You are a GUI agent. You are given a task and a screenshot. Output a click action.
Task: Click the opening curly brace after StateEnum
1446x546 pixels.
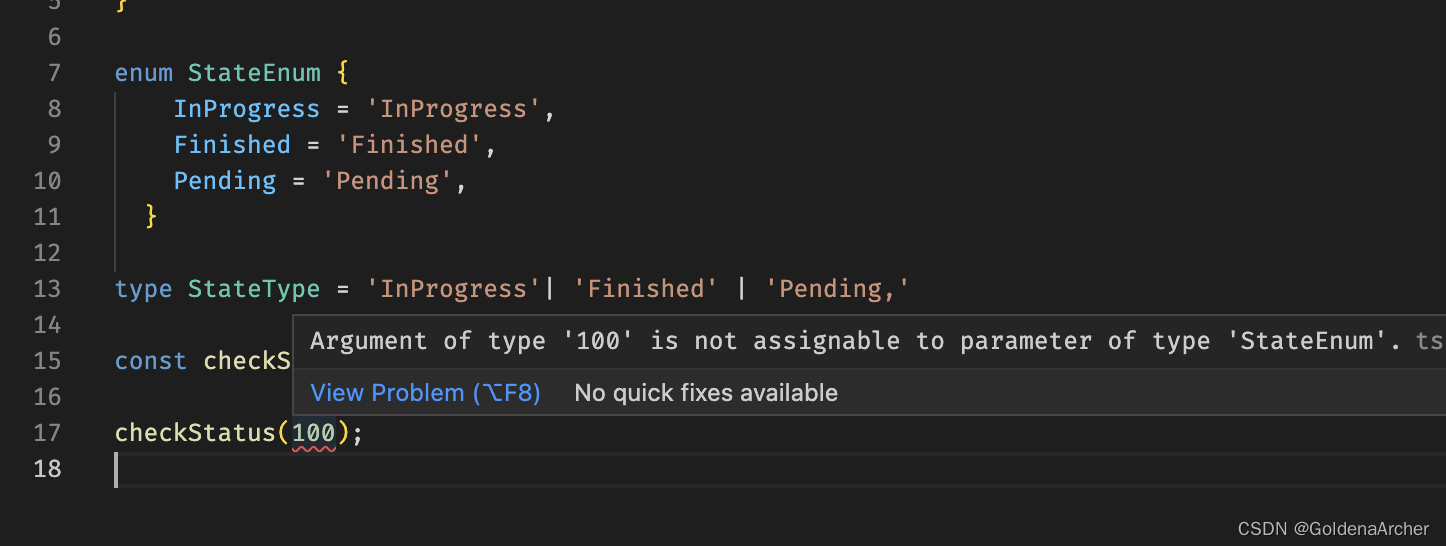342,73
